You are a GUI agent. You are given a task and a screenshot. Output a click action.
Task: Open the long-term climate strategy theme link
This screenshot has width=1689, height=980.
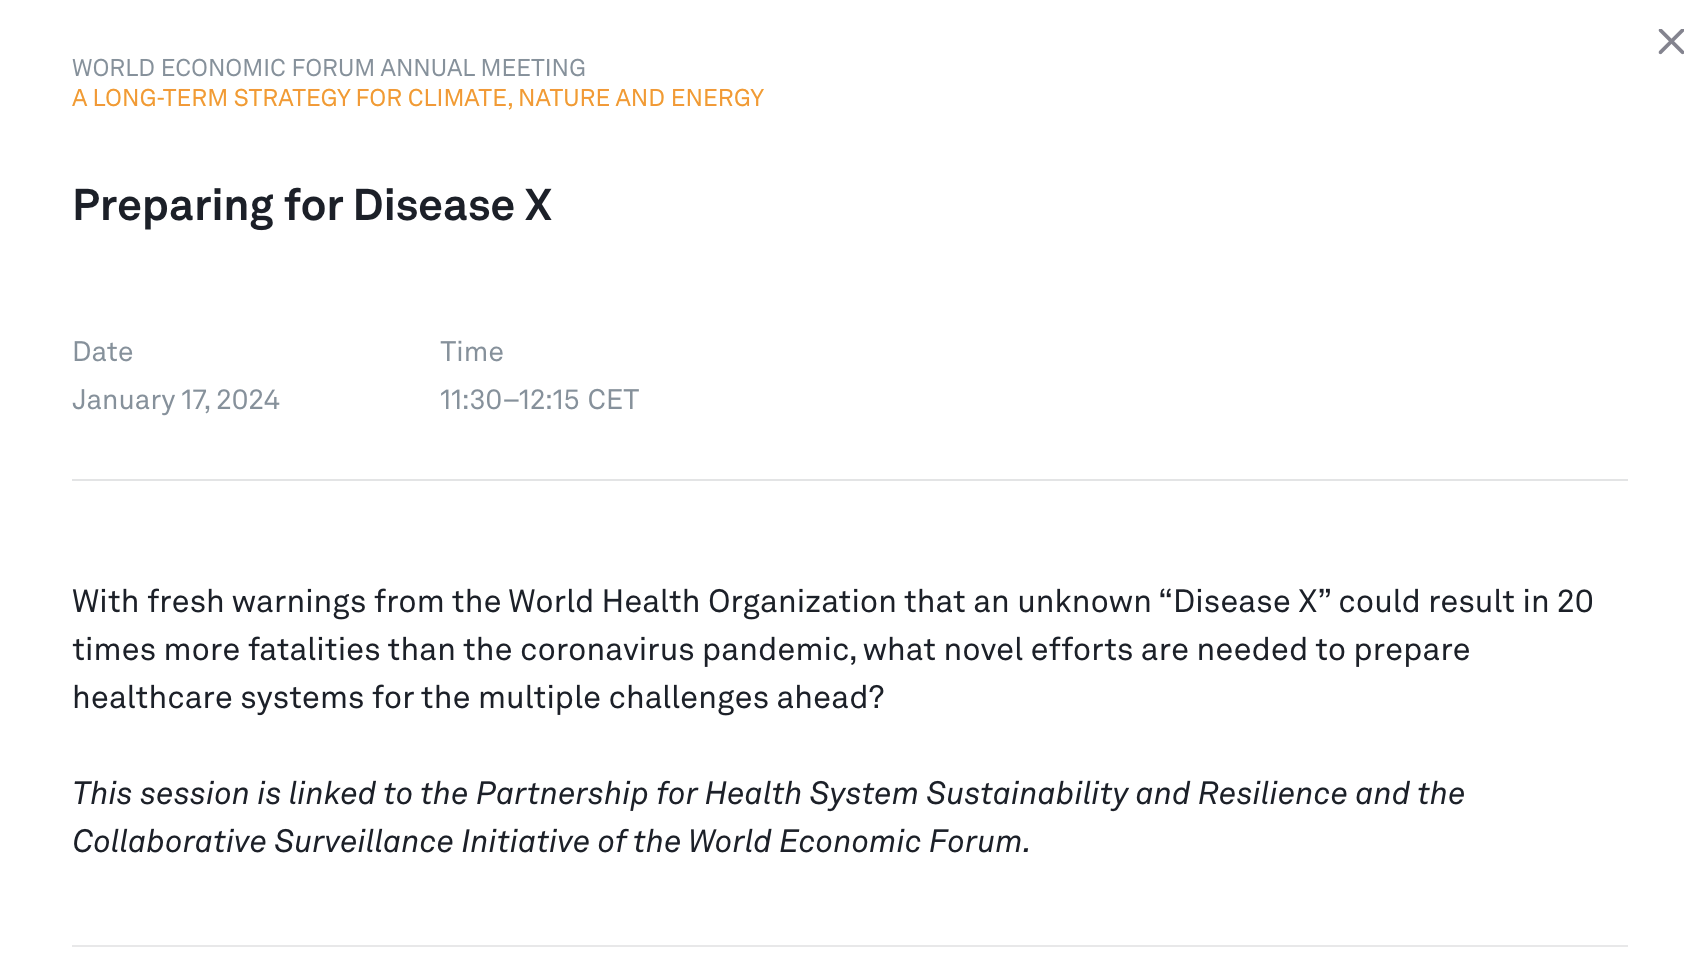pyautogui.click(x=417, y=98)
